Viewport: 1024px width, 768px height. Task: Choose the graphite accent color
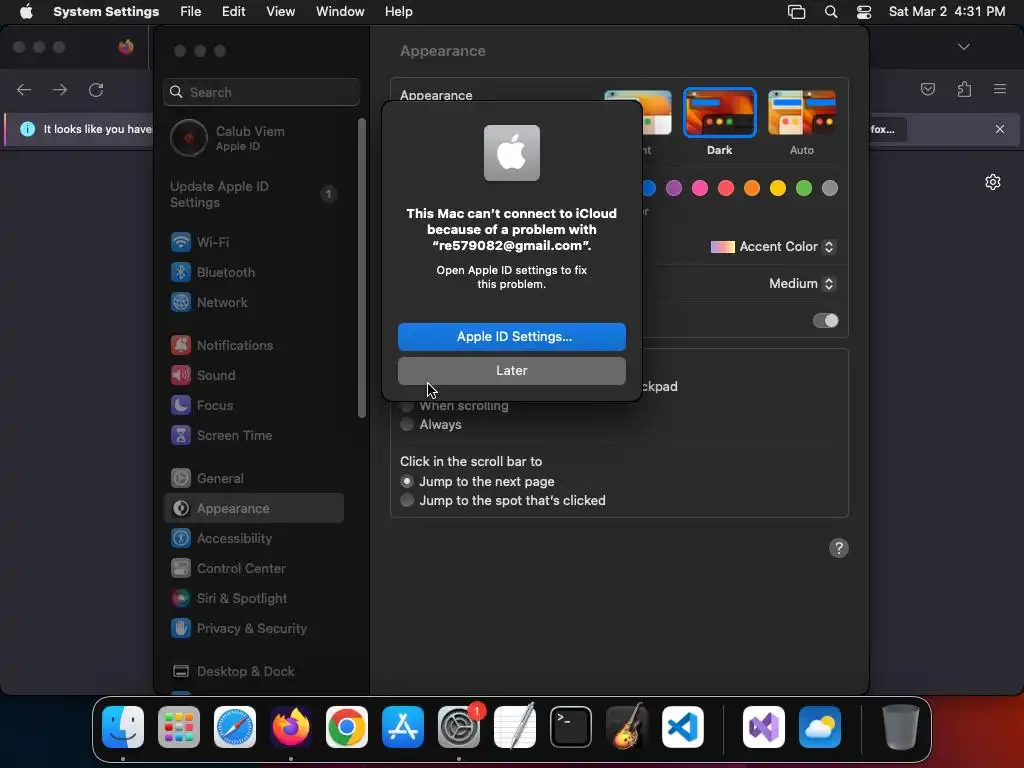(830, 188)
